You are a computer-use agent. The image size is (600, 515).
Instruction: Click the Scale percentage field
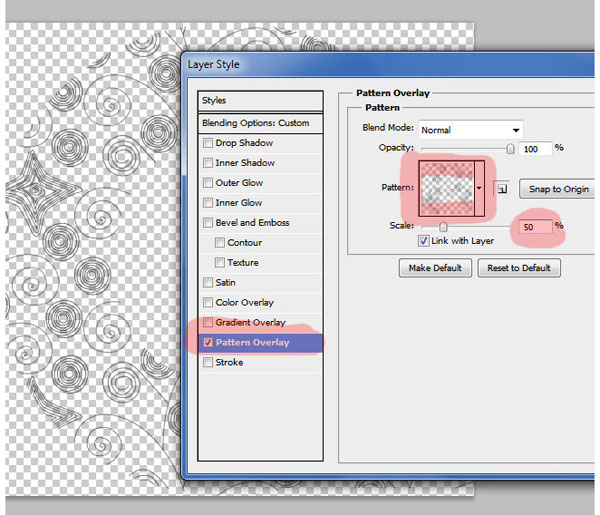(x=535, y=227)
